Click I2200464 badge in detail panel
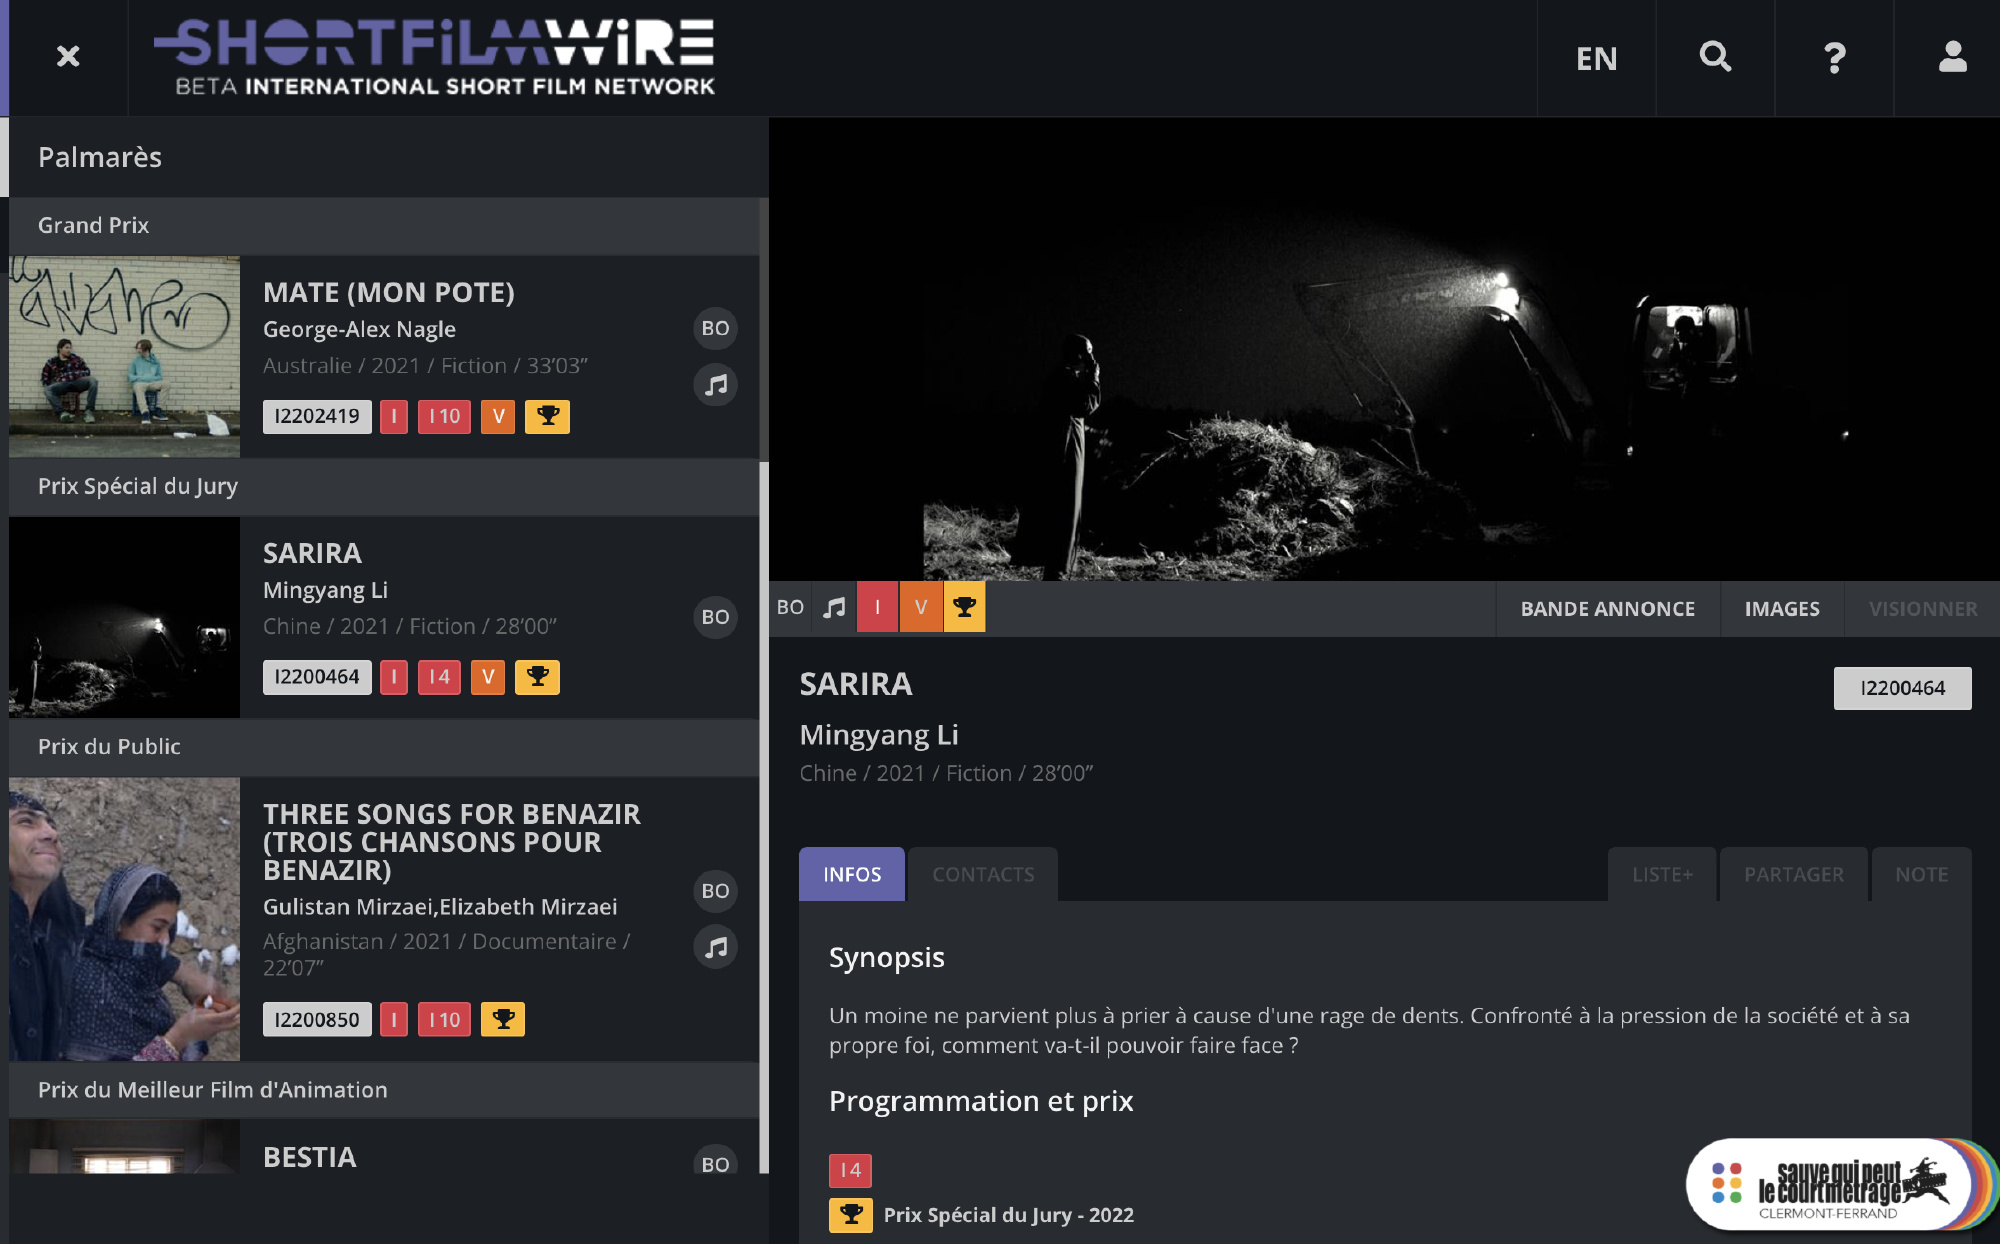The image size is (2000, 1244). click(x=1902, y=688)
